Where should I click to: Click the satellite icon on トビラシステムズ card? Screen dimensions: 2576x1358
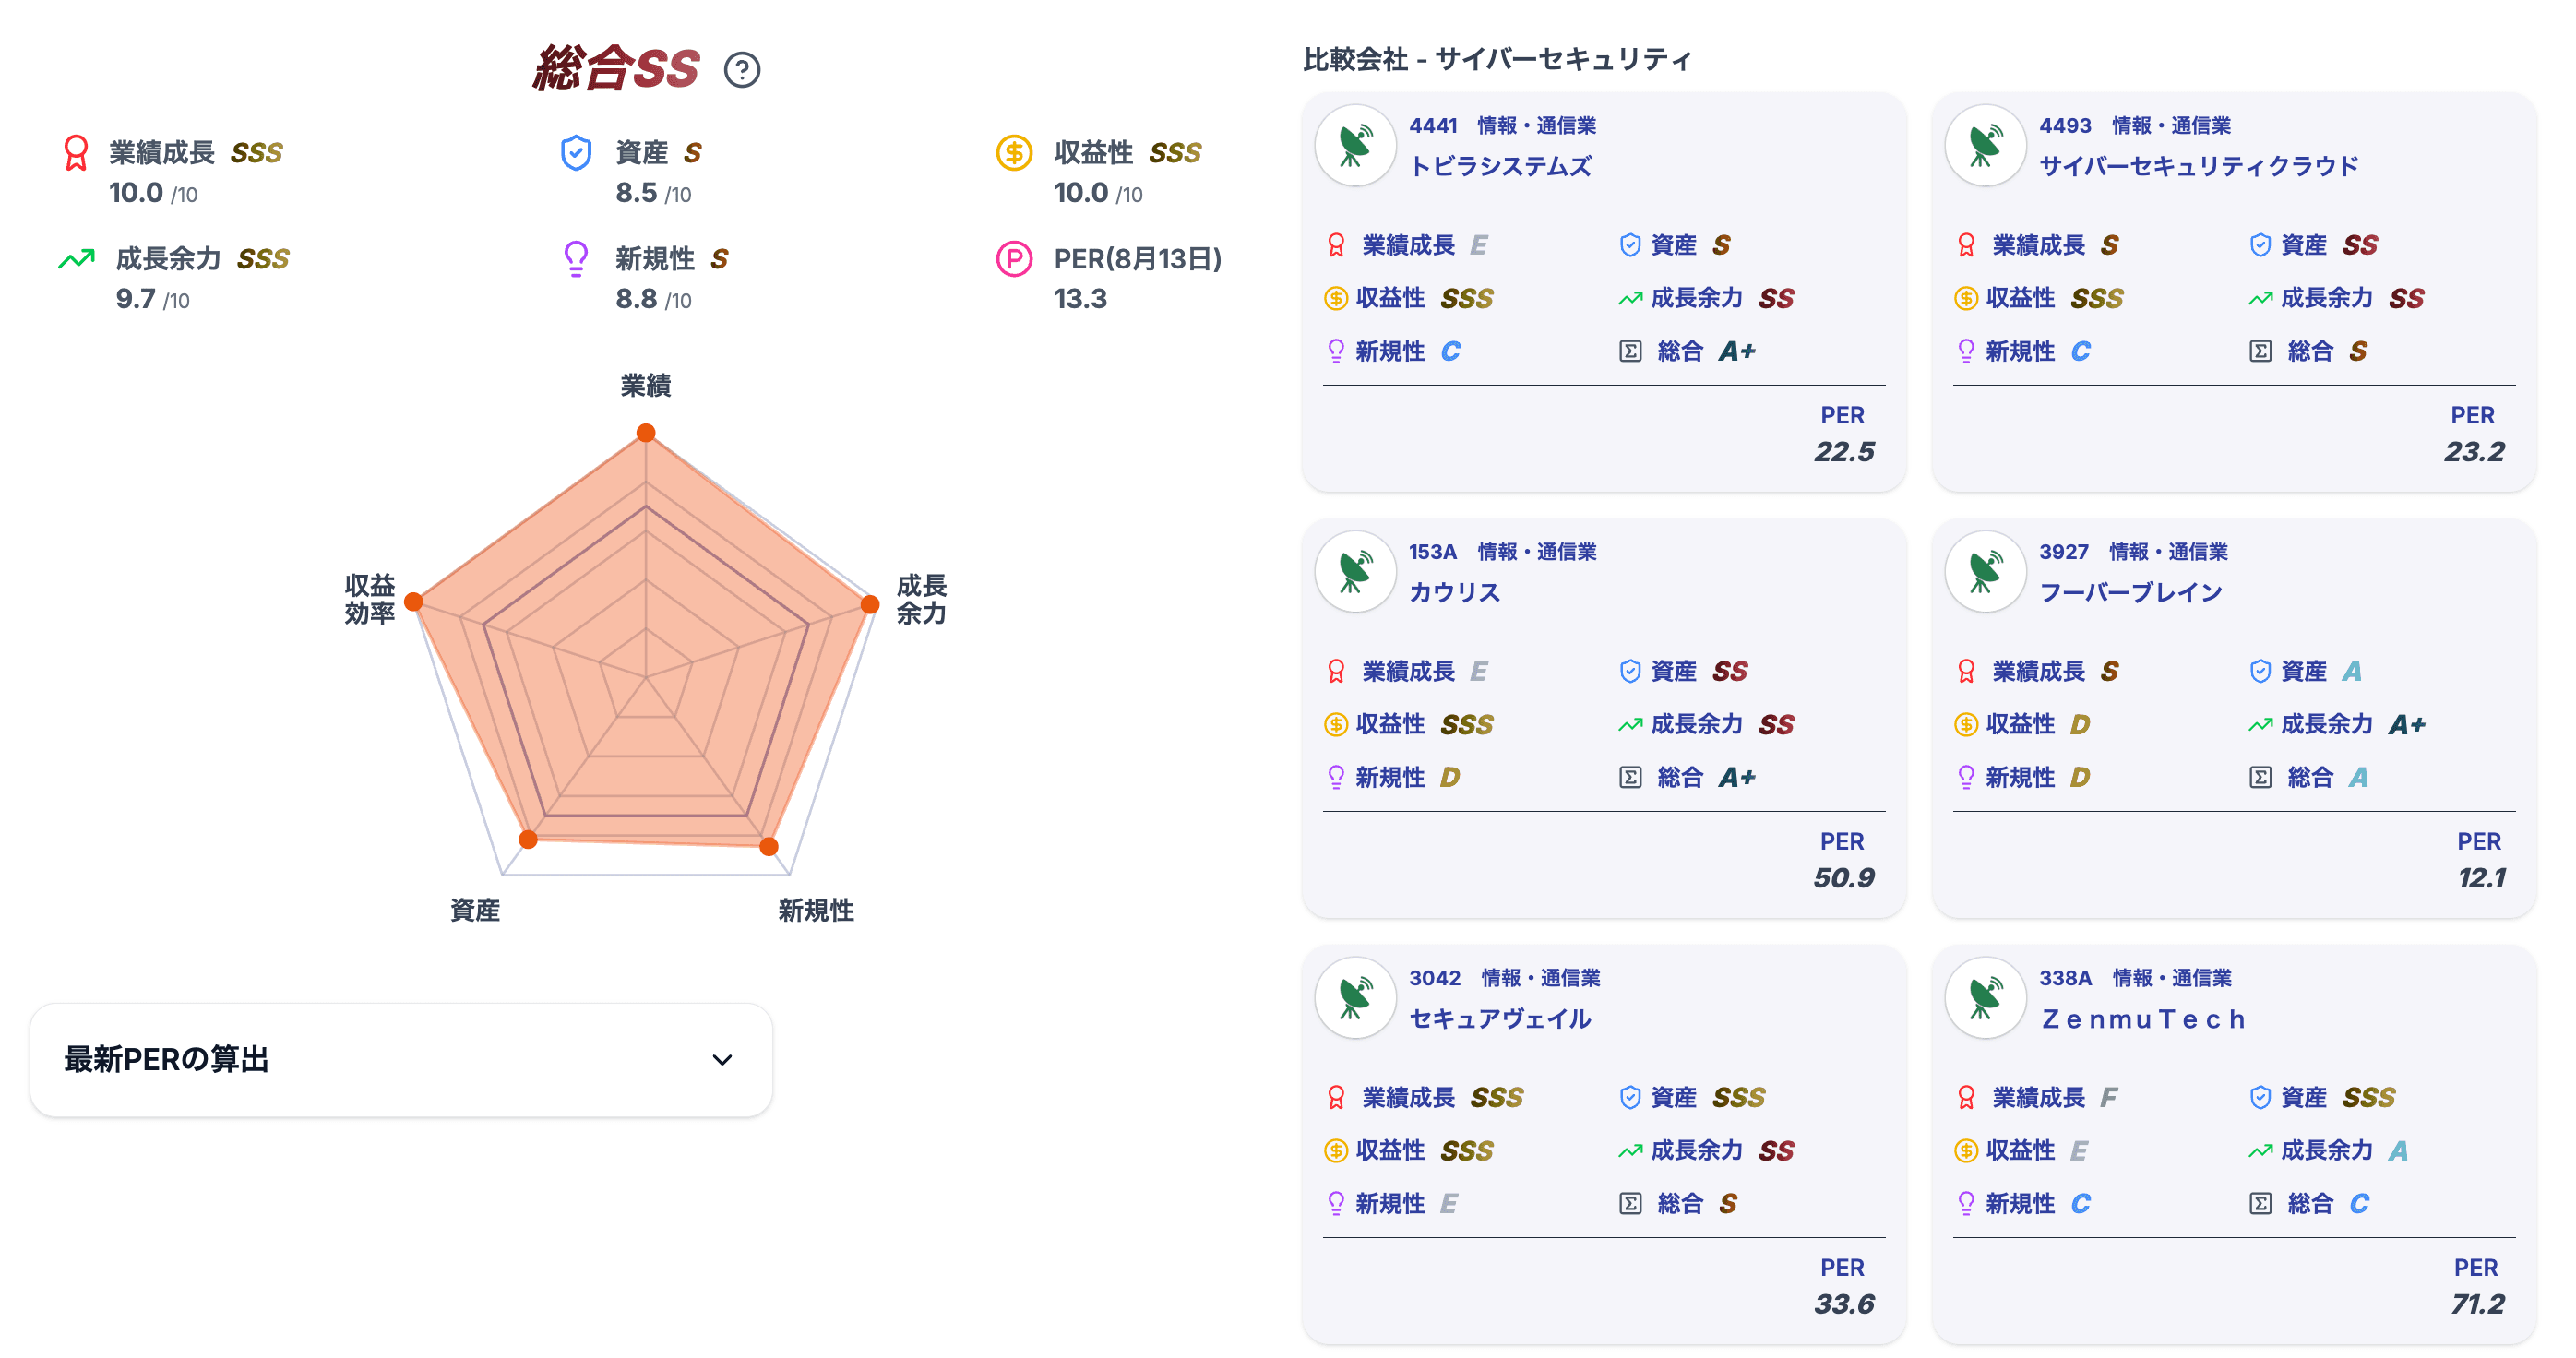pyautogui.click(x=1355, y=145)
